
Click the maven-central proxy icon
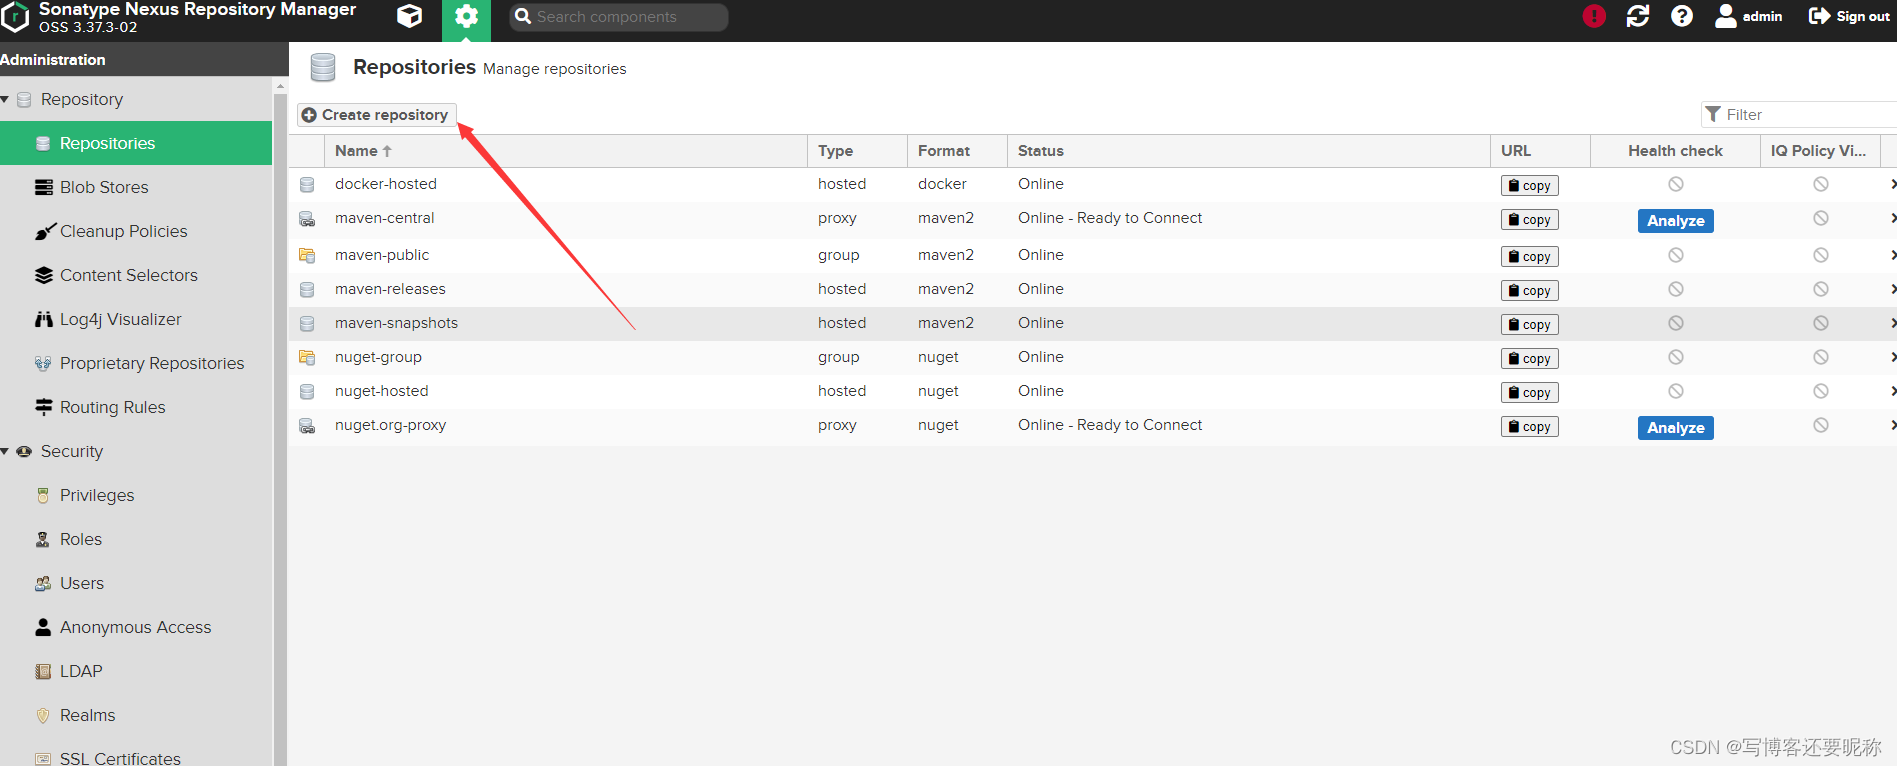[x=307, y=219]
